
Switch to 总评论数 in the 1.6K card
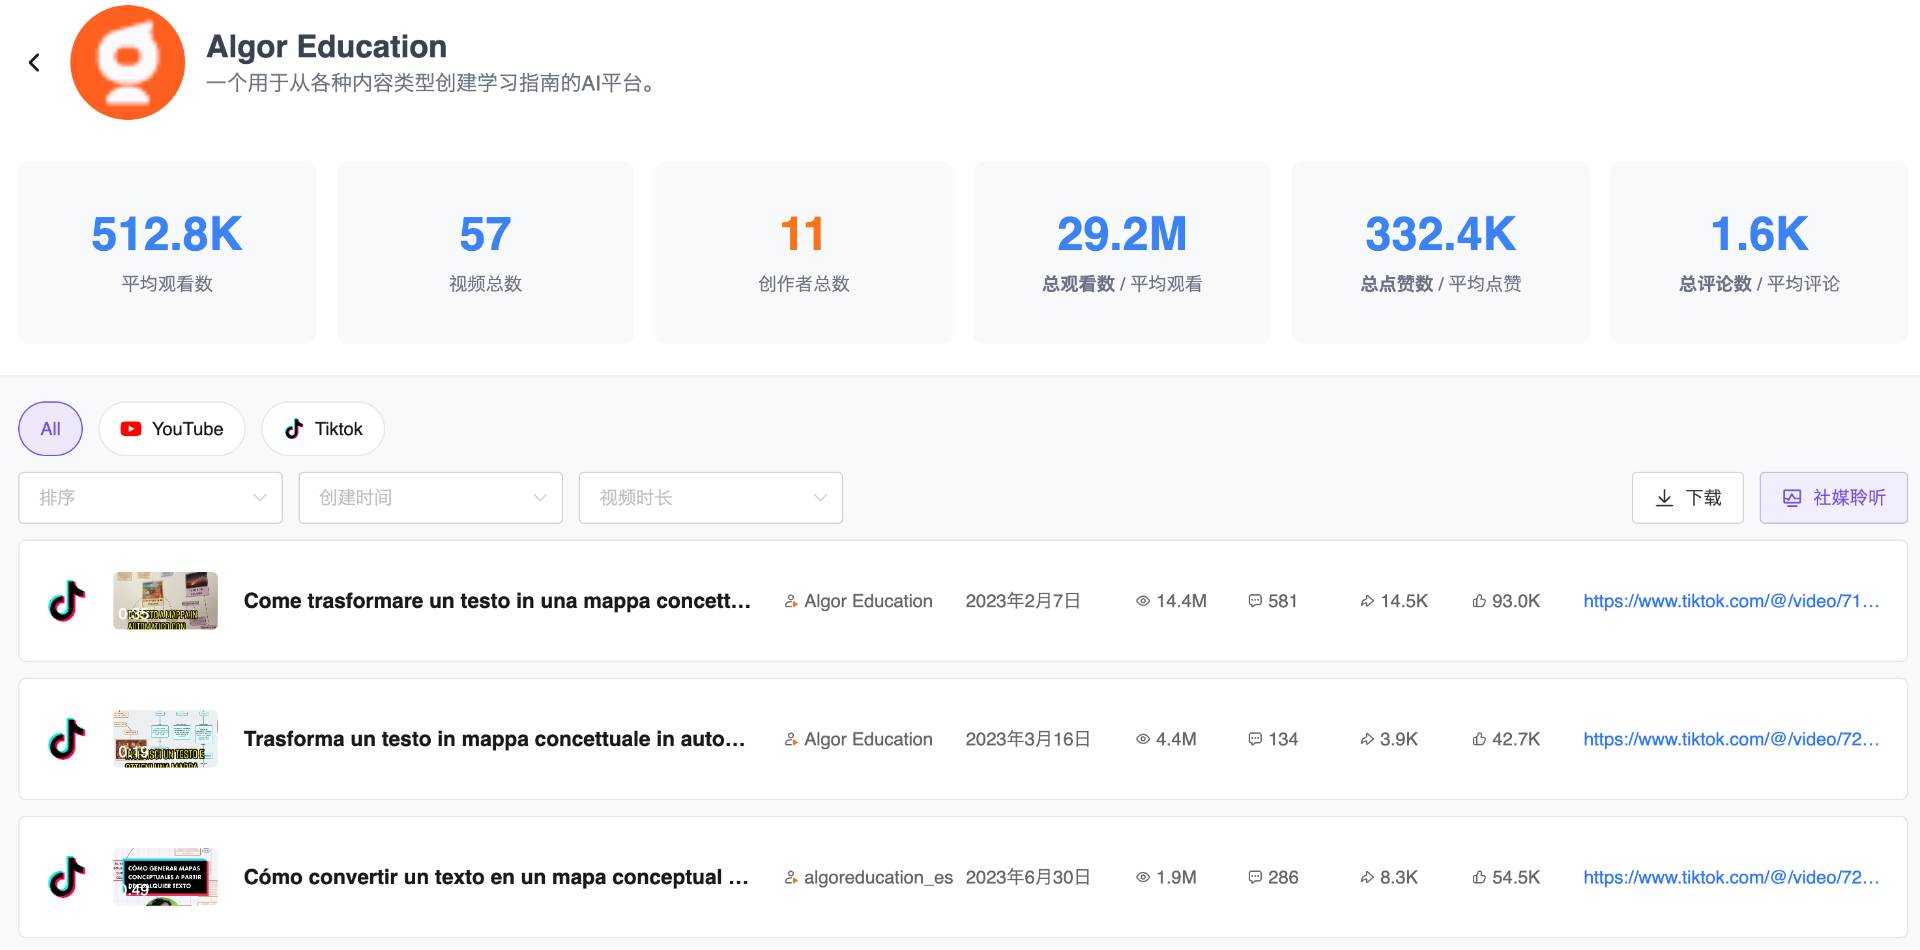pyautogui.click(x=1715, y=284)
